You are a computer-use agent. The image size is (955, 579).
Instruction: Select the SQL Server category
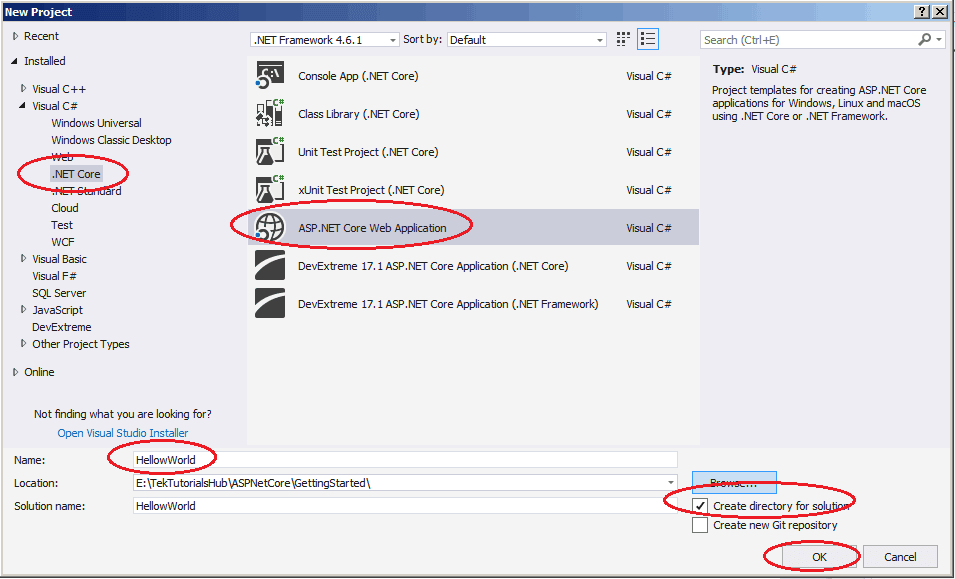pos(59,293)
